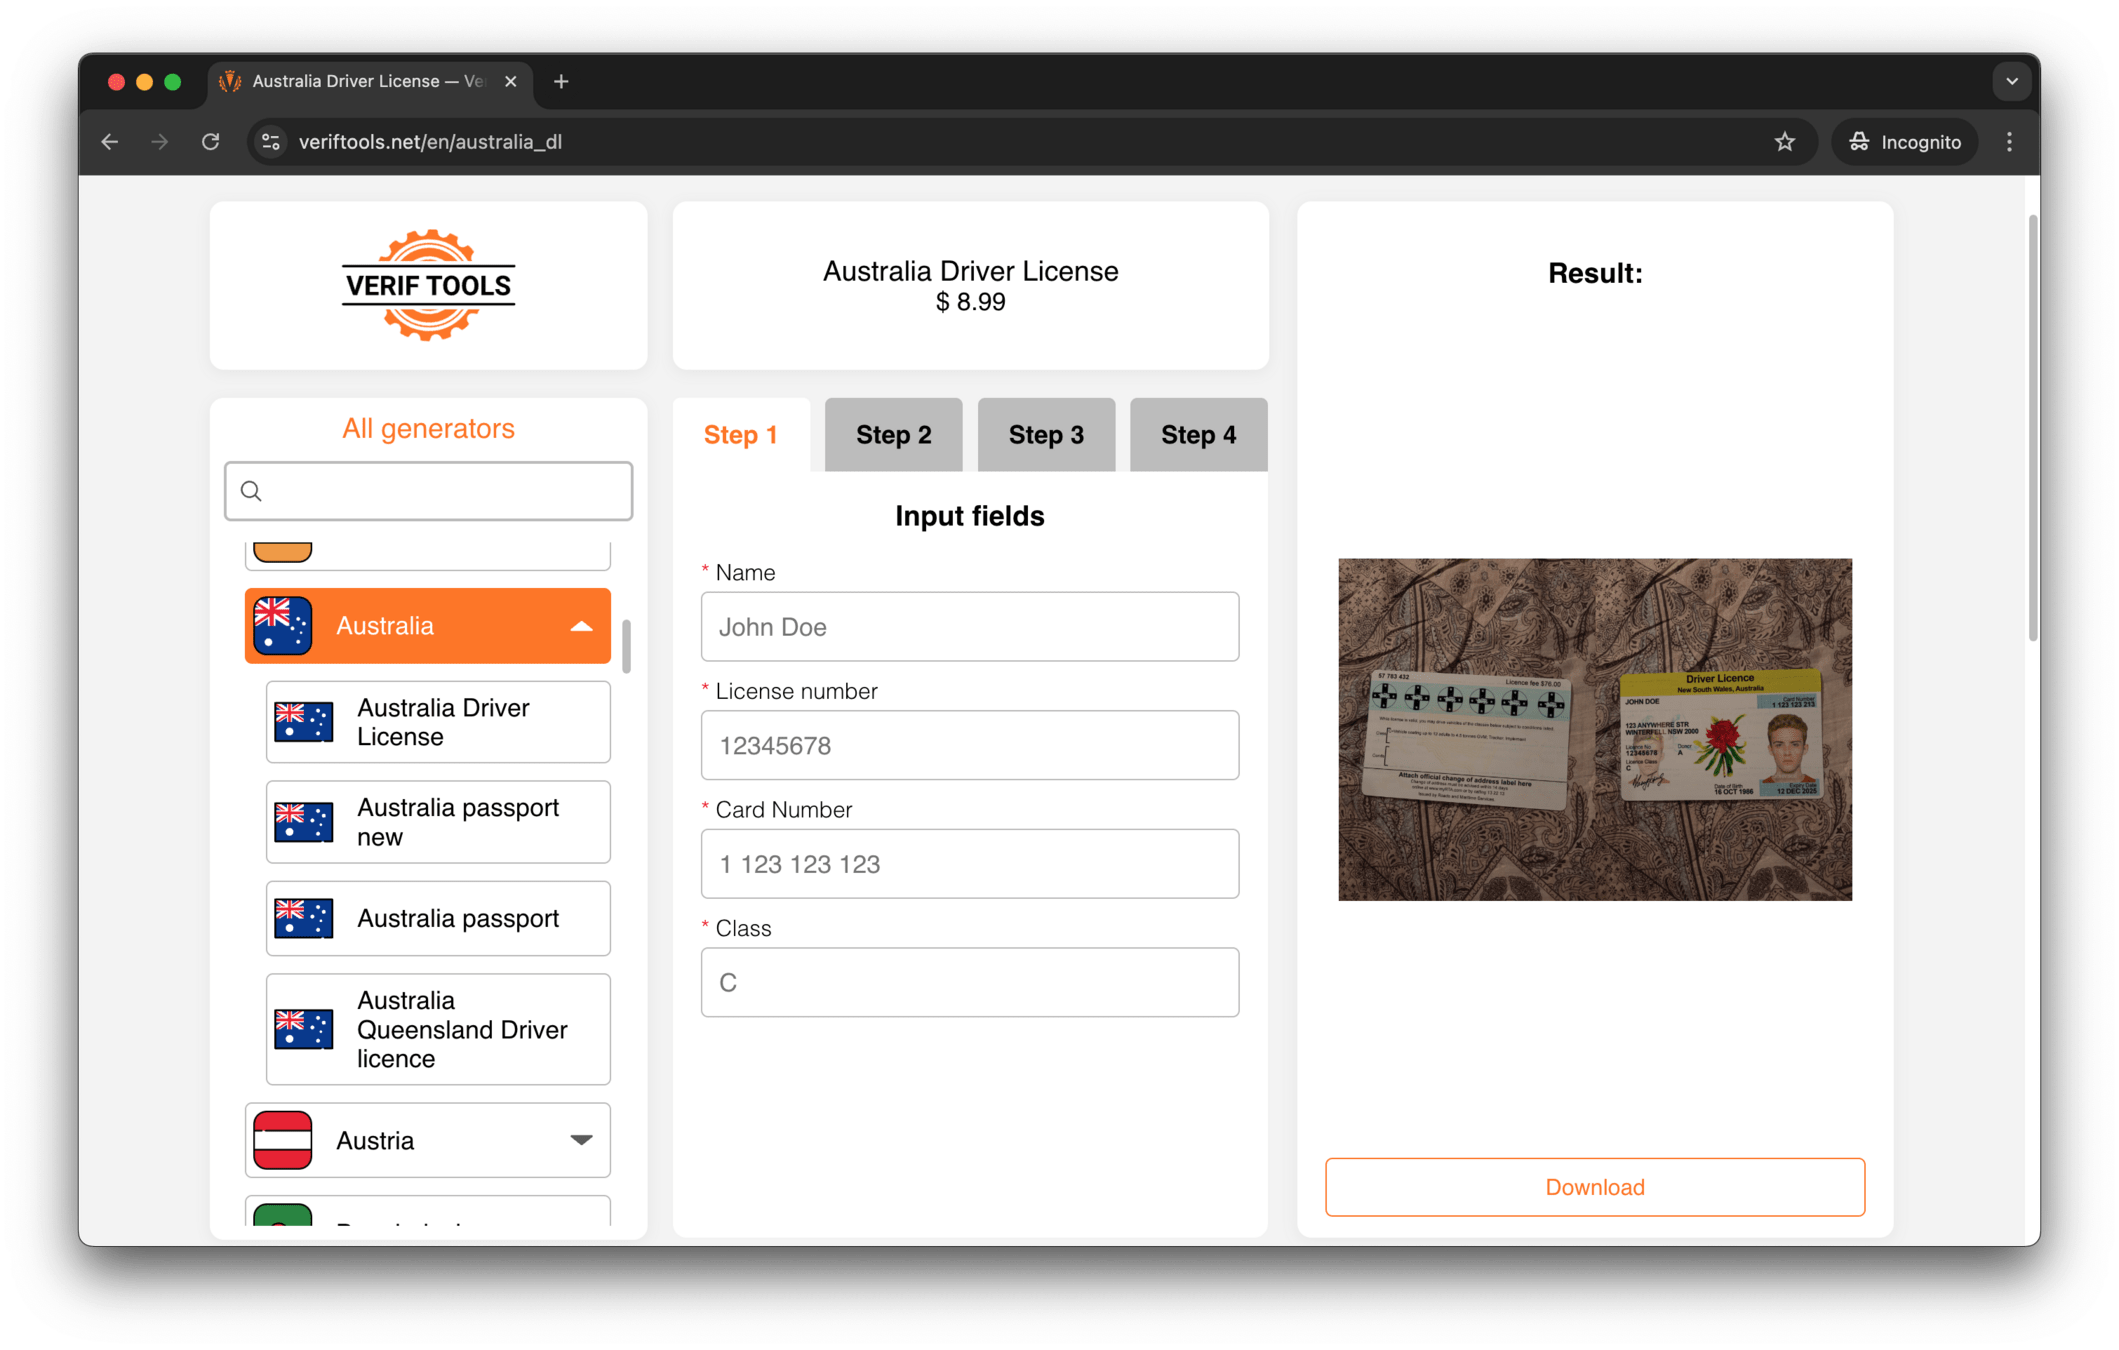Viewport: 2119px width, 1350px height.
Task: Click the driver licence result preview image
Action: (1594, 729)
